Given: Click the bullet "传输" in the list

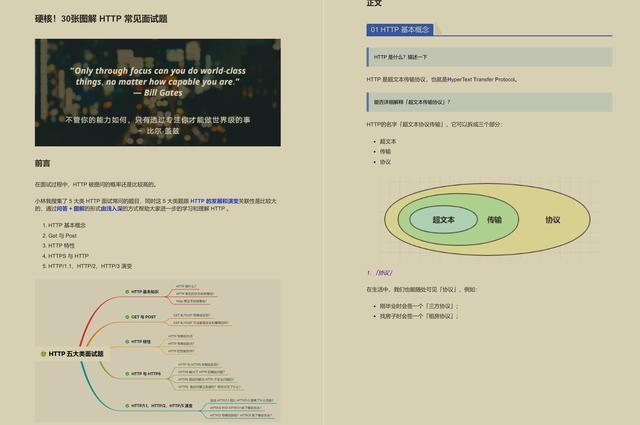Looking at the screenshot, I should (385, 151).
